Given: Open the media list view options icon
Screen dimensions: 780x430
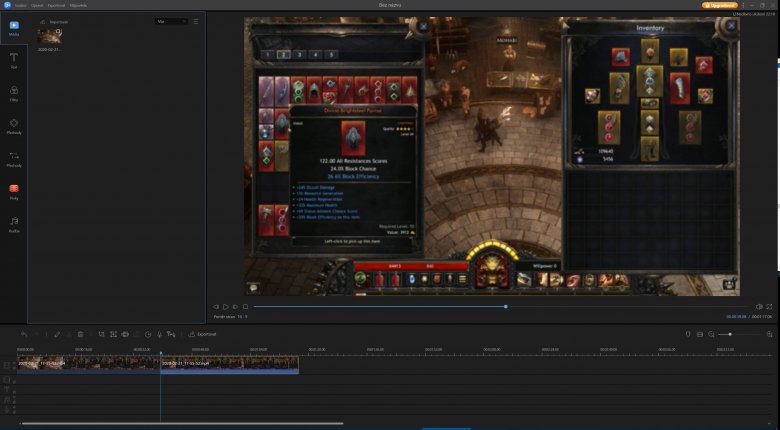Looking at the screenshot, I should [195, 21].
